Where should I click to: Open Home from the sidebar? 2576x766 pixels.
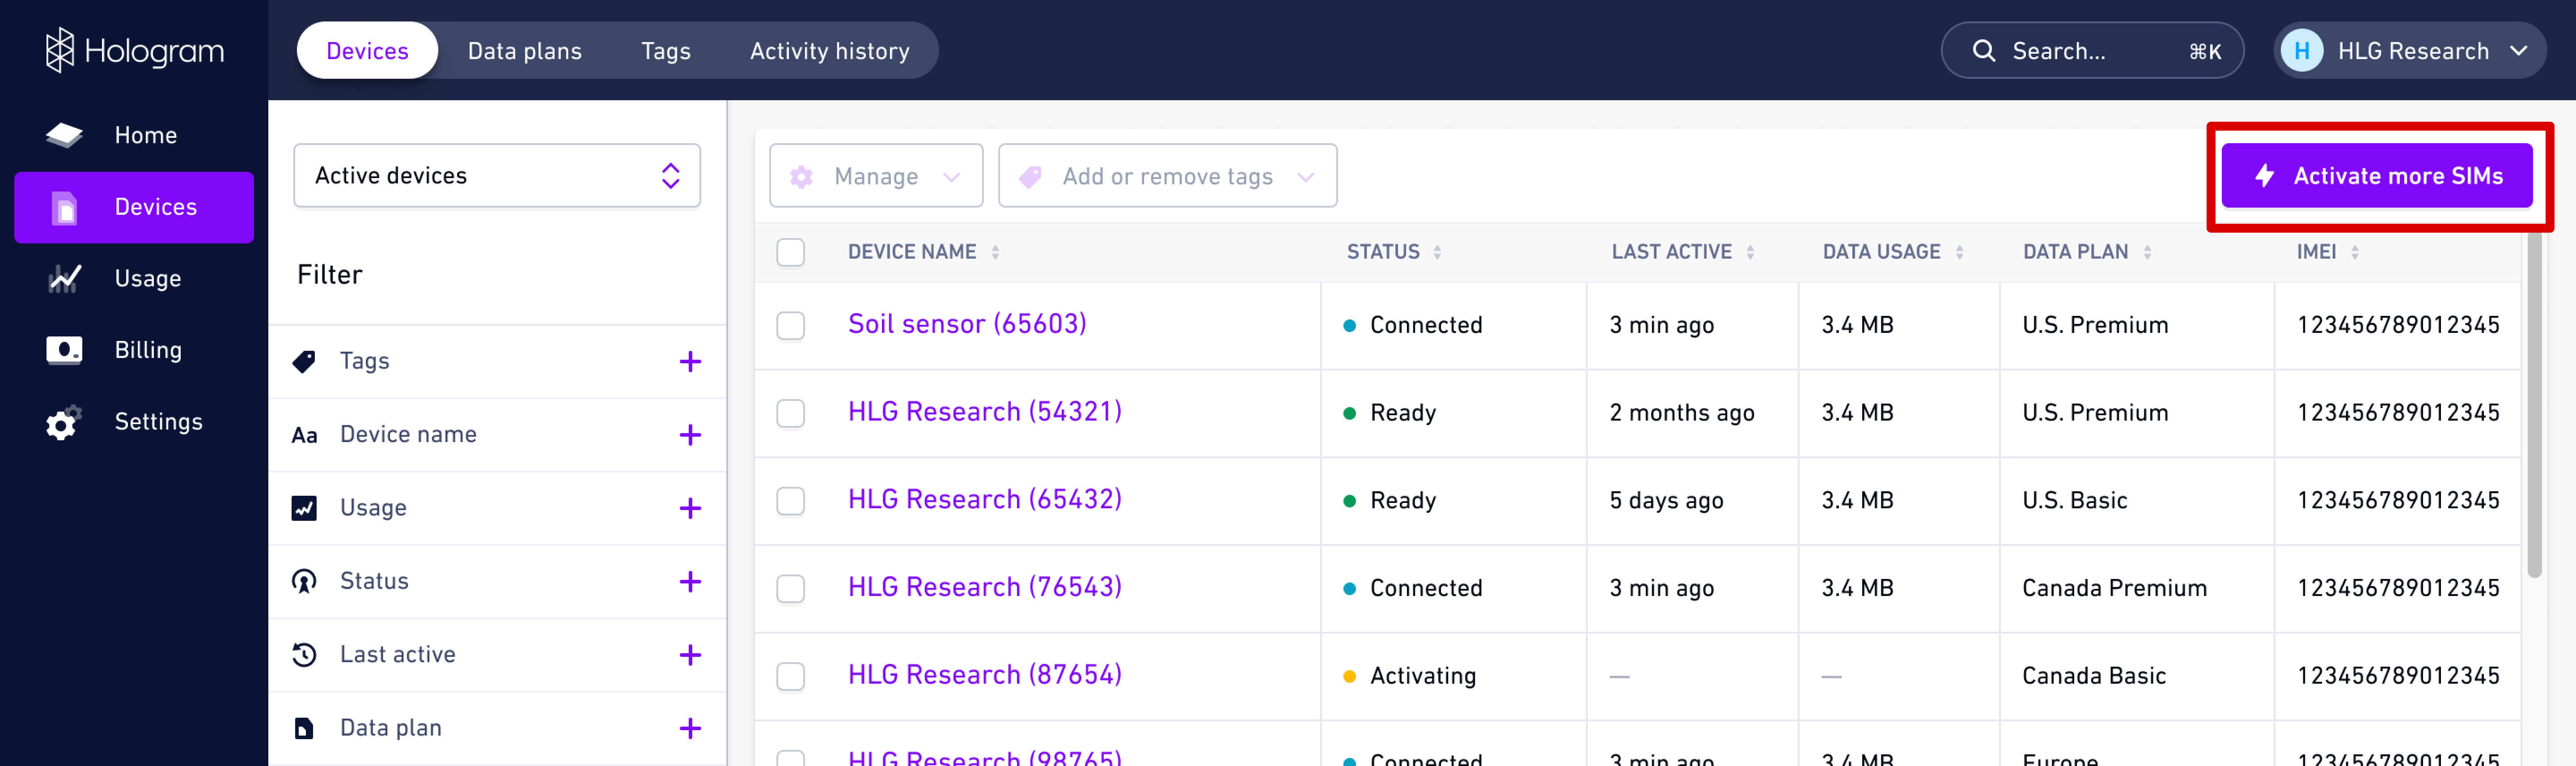click(x=134, y=135)
